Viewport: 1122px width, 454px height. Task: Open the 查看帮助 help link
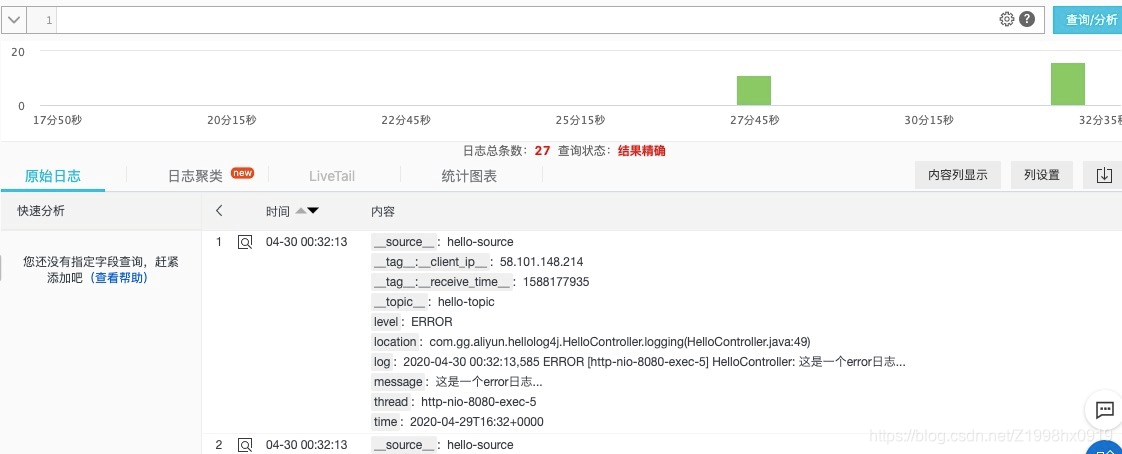pyautogui.click(x=119, y=278)
